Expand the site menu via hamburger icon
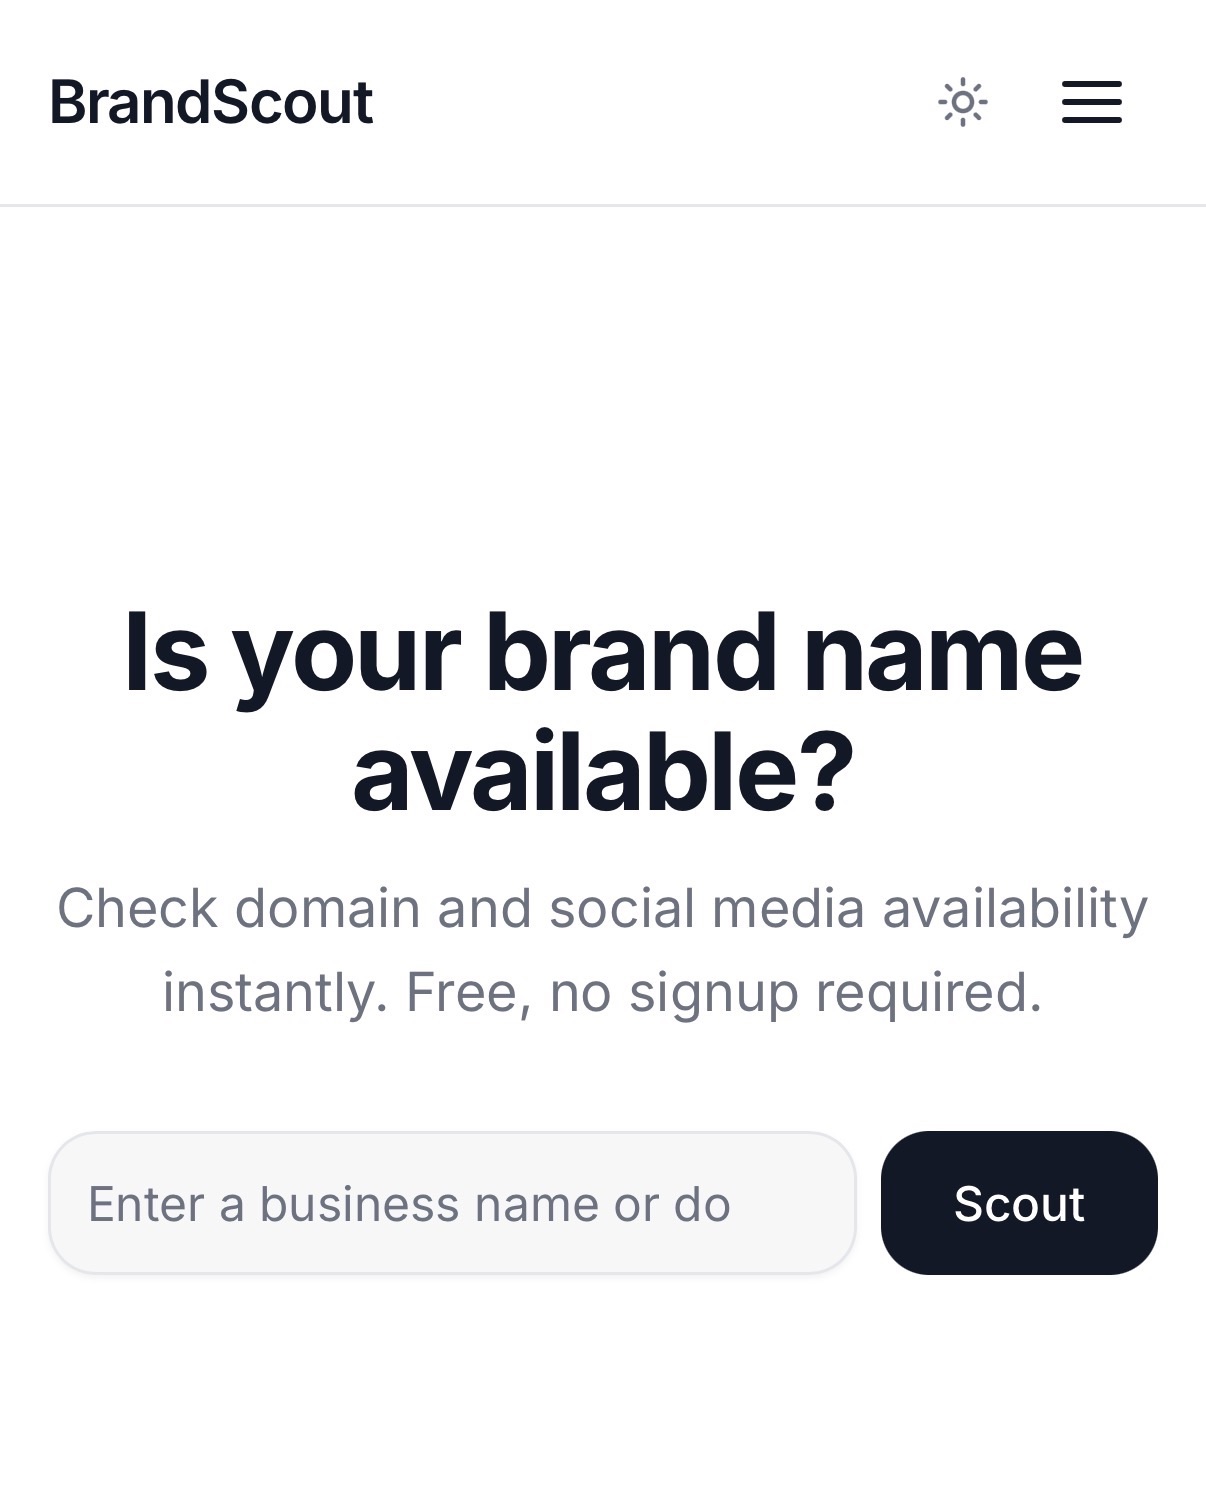Screen dimensions: 1206x1497 (1091, 102)
